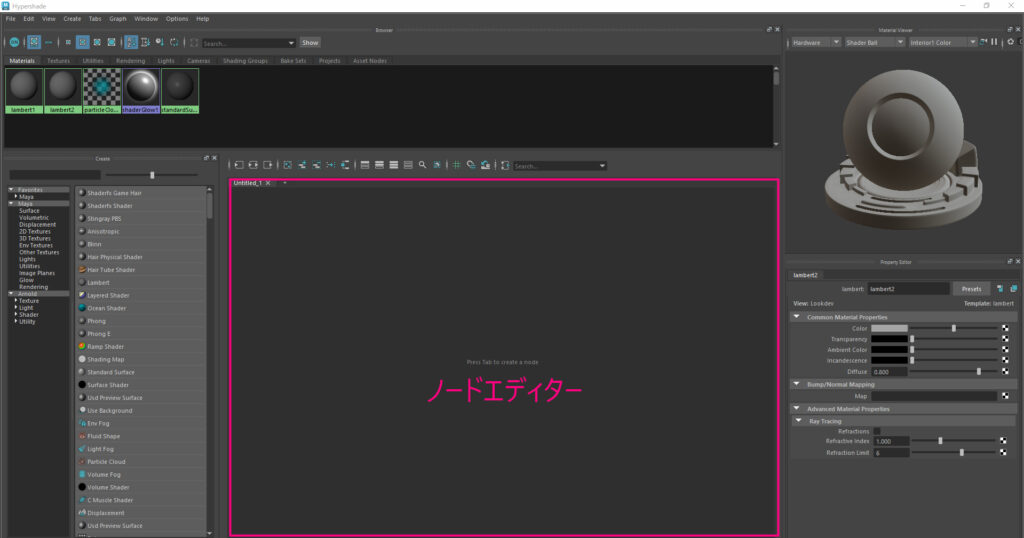Select Anisotropic shader entry
The image size is (1024, 538).
141,231
